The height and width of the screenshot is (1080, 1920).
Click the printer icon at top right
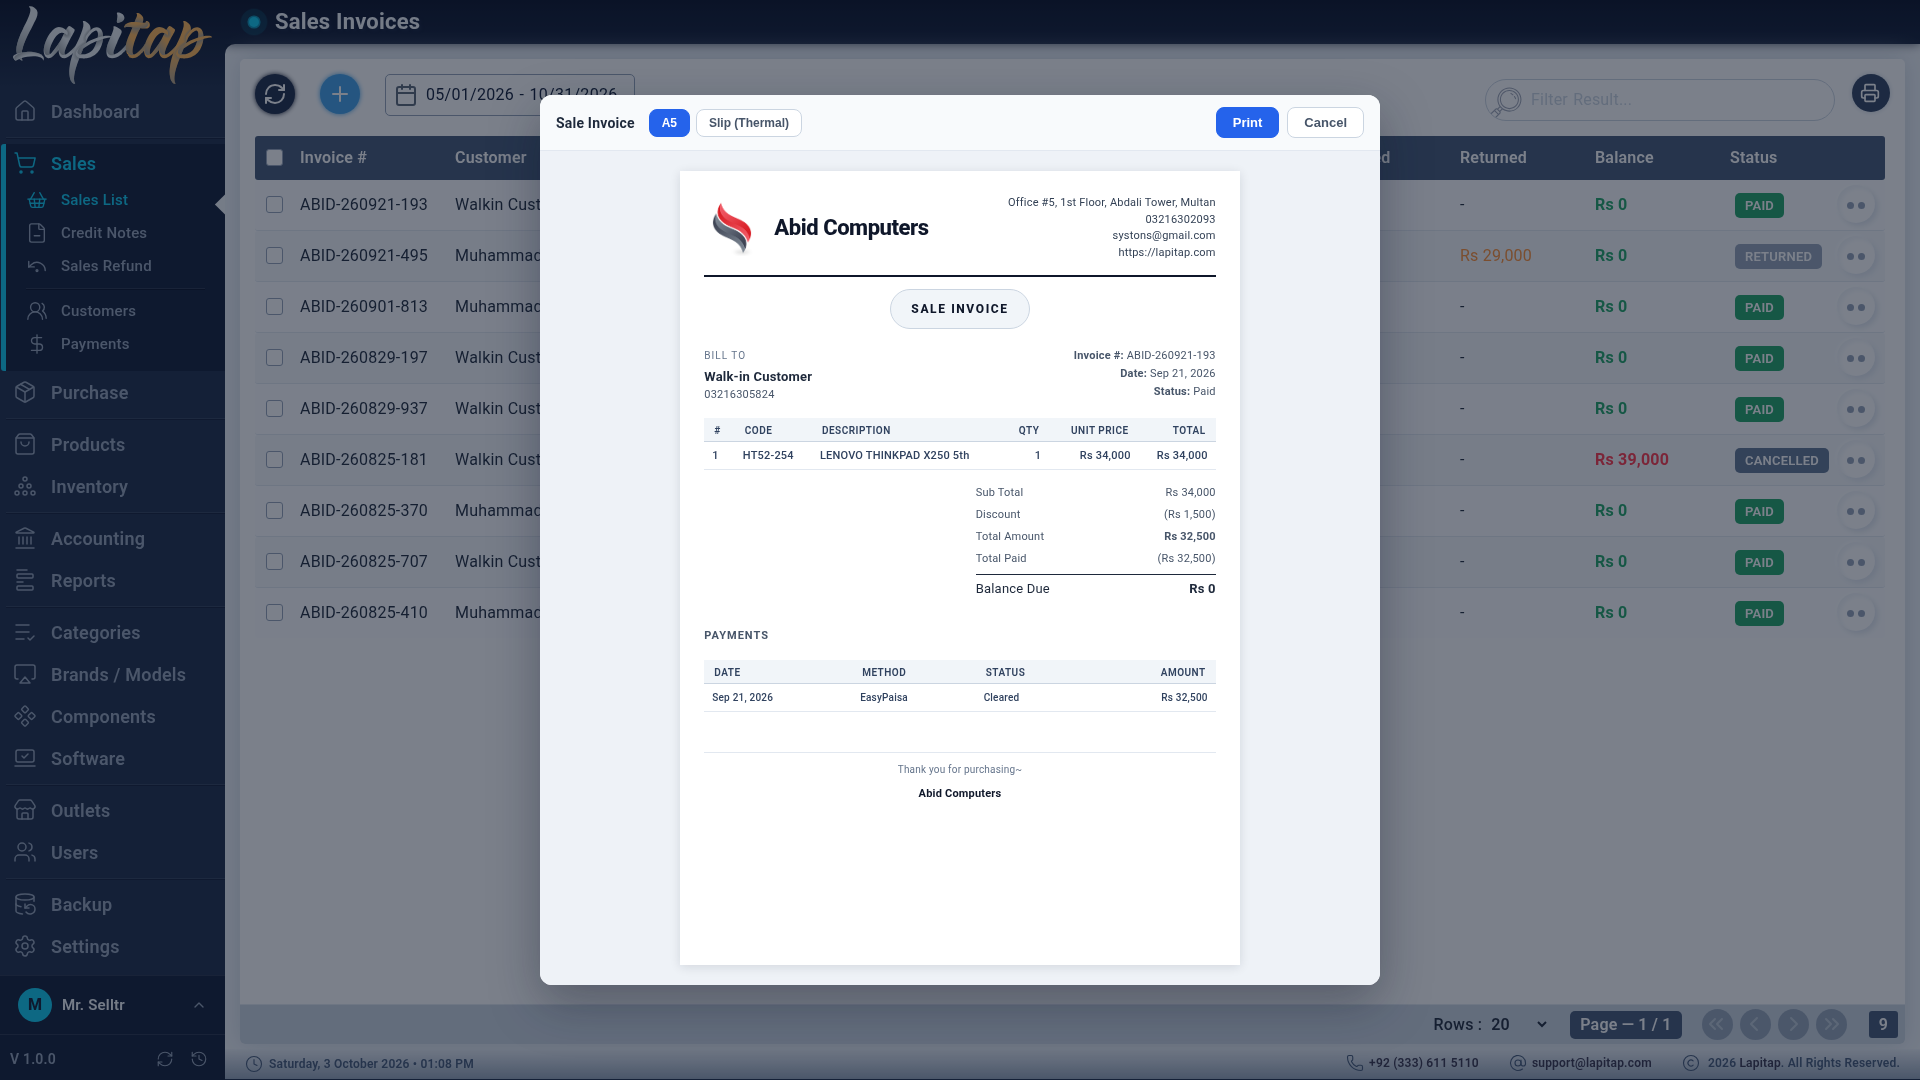(1870, 94)
